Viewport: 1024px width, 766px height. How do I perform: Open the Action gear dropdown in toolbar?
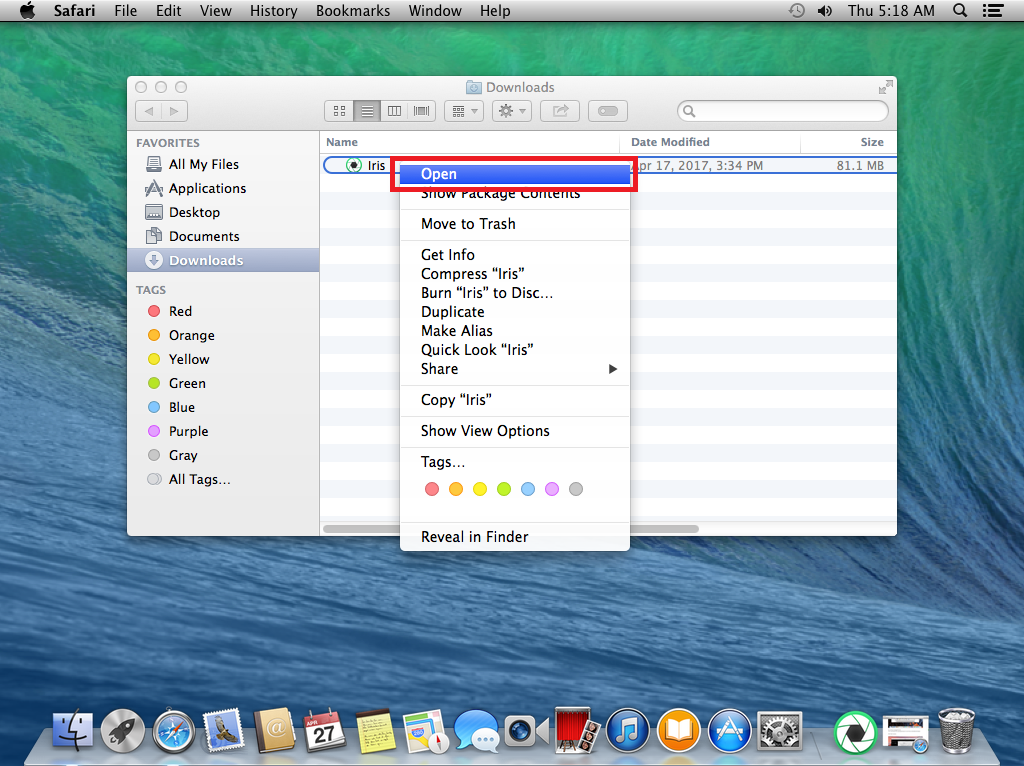512,111
